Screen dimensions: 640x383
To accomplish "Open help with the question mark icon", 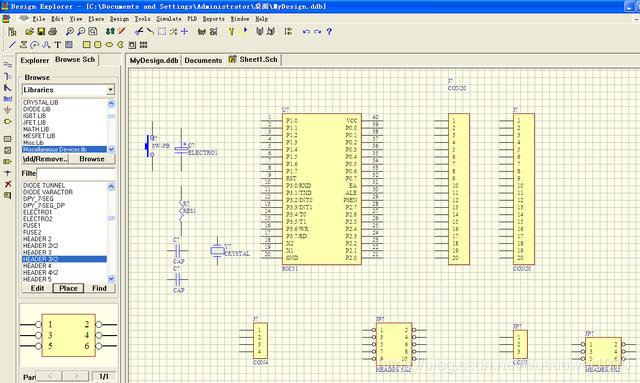I will click(329, 31).
